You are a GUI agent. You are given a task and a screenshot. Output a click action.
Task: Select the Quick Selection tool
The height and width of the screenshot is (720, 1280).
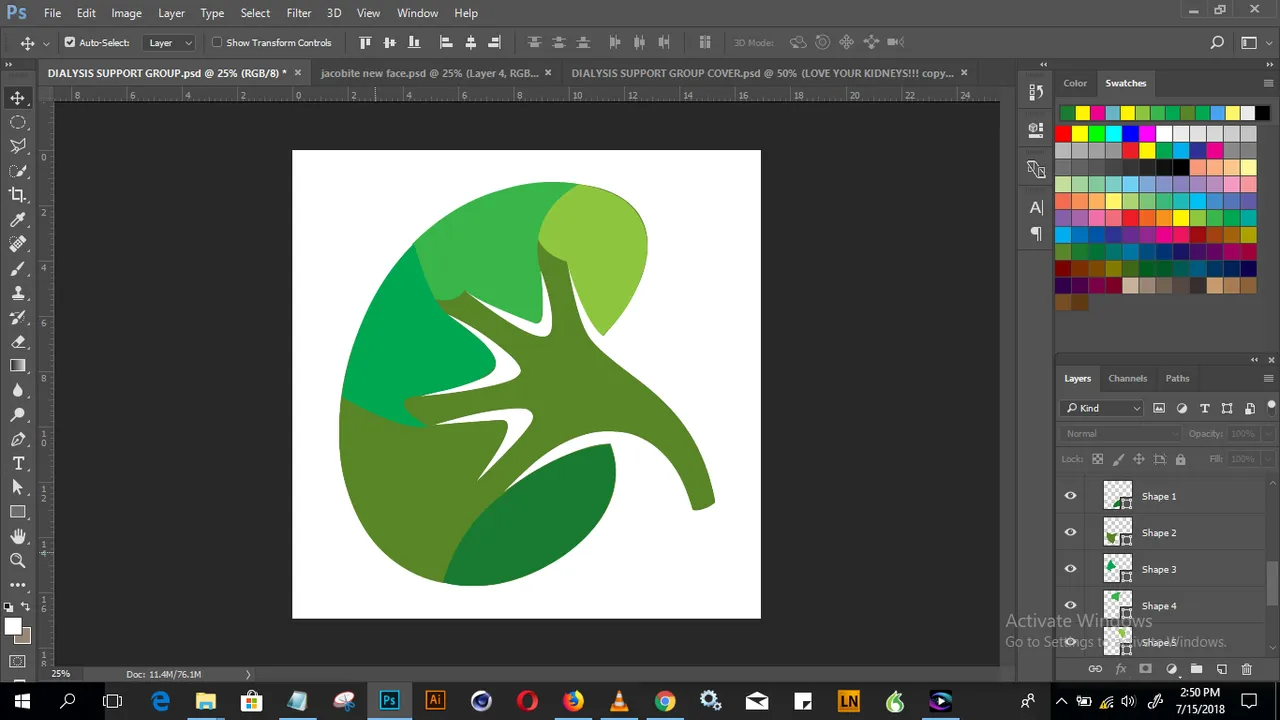pyautogui.click(x=18, y=171)
